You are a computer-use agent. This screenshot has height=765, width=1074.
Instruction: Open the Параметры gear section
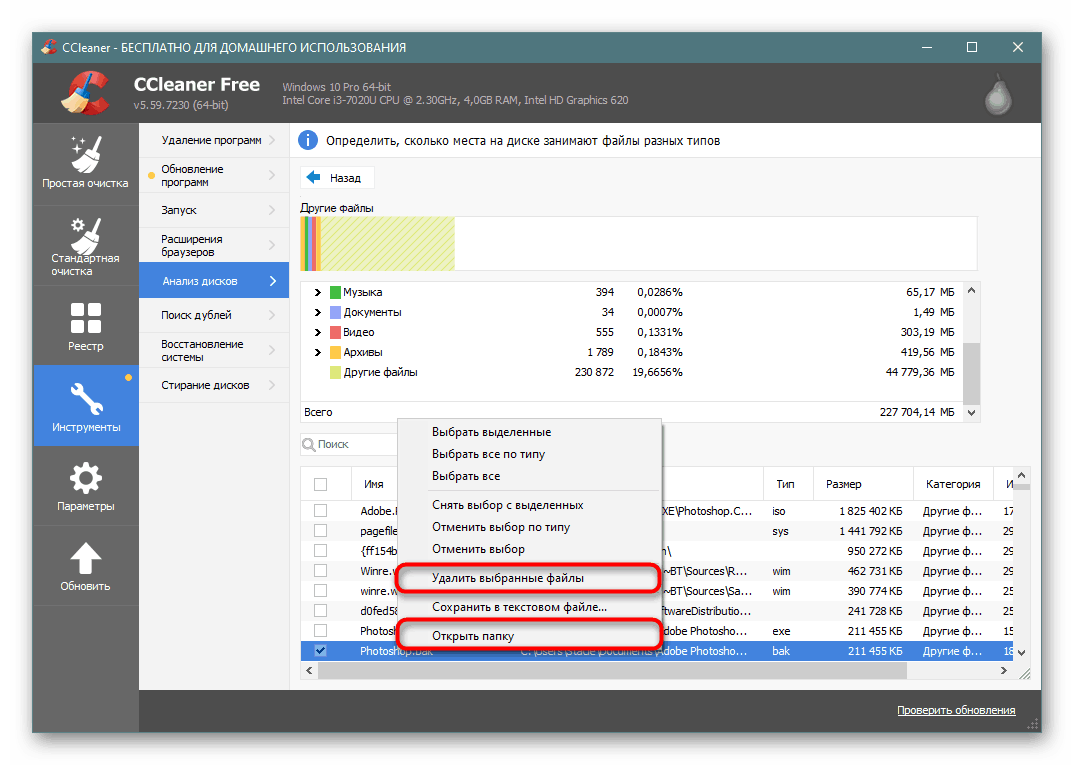pyautogui.click(x=86, y=486)
